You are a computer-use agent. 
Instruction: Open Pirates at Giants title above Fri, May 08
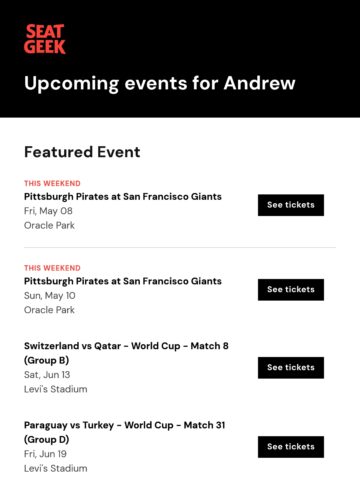coord(123,197)
